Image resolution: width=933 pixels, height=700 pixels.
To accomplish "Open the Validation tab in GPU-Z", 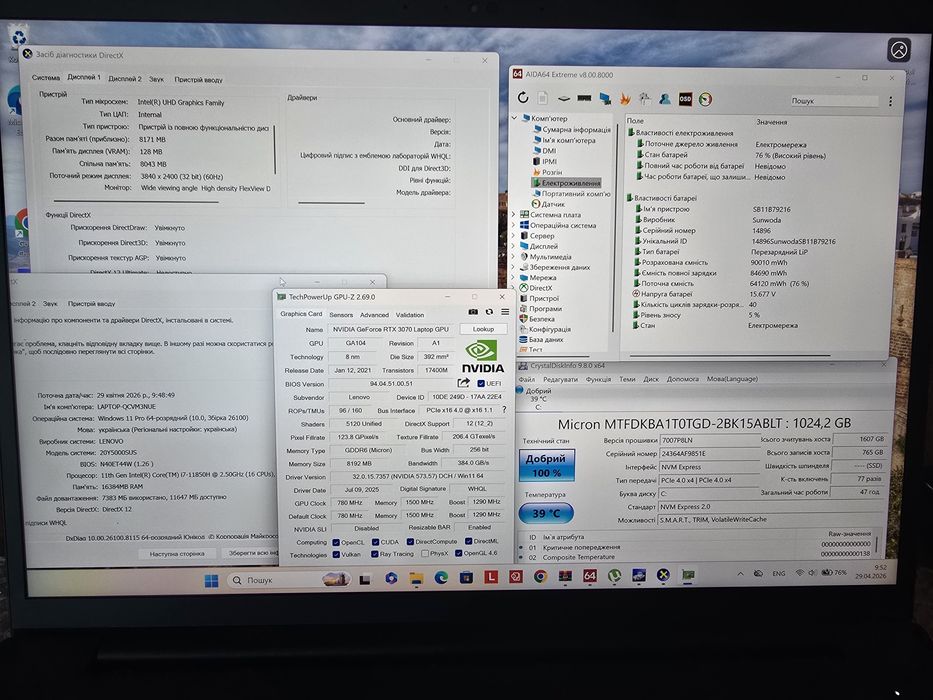I will coord(410,315).
